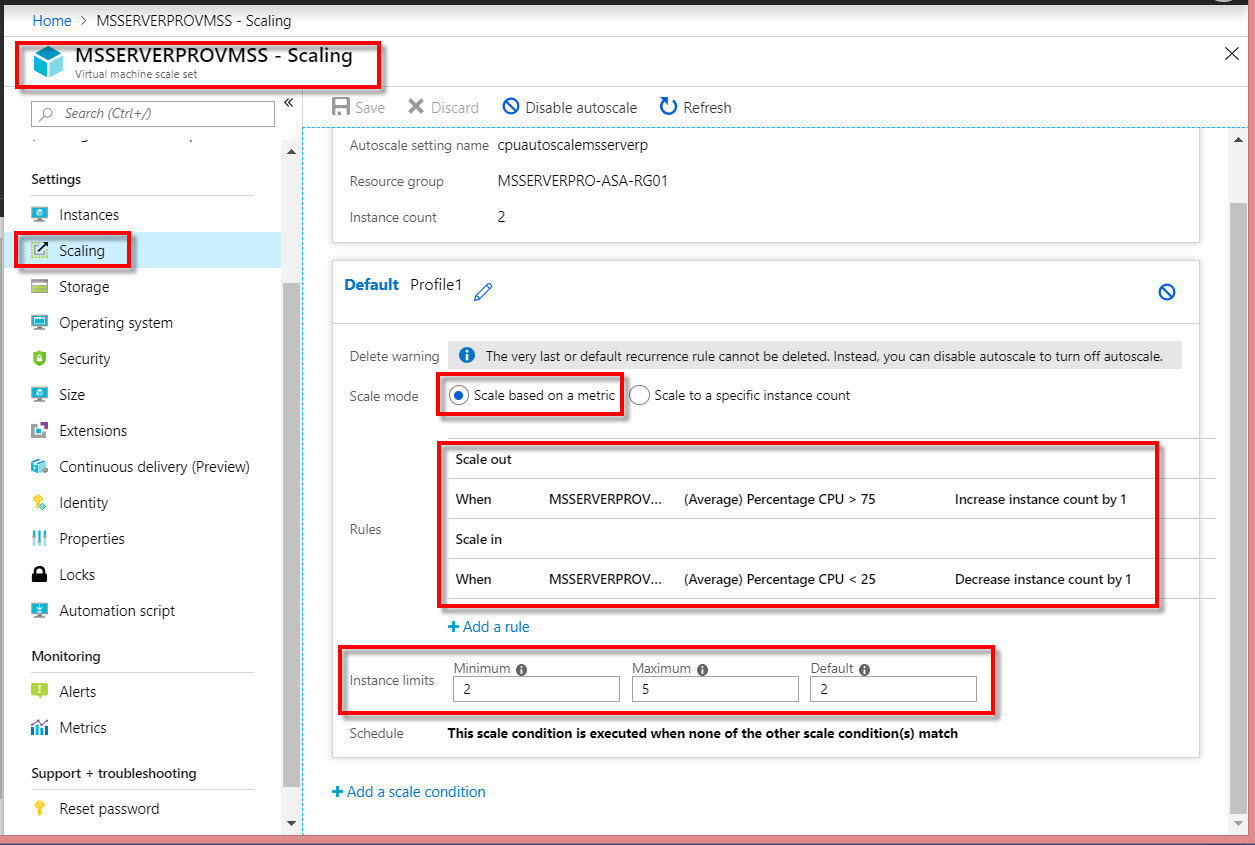Viewport: 1255px width, 845px height.
Task: Click the Maximum instance limit field
Action: click(715, 689)
